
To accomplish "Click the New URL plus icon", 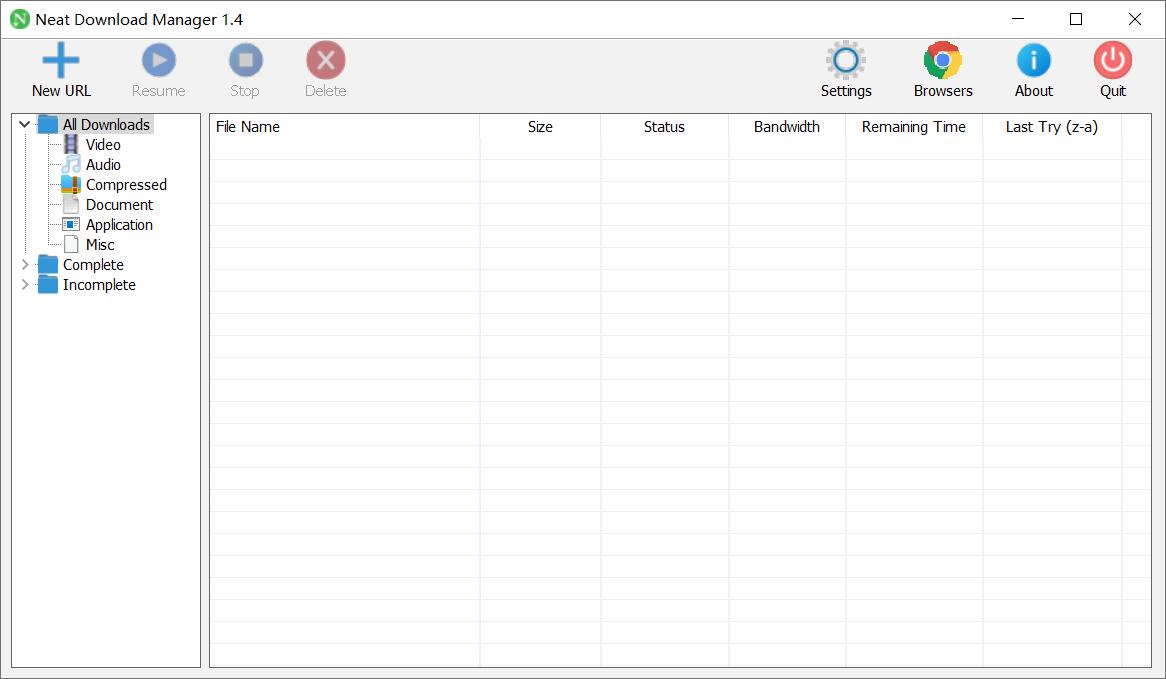I will coord(61,60).
